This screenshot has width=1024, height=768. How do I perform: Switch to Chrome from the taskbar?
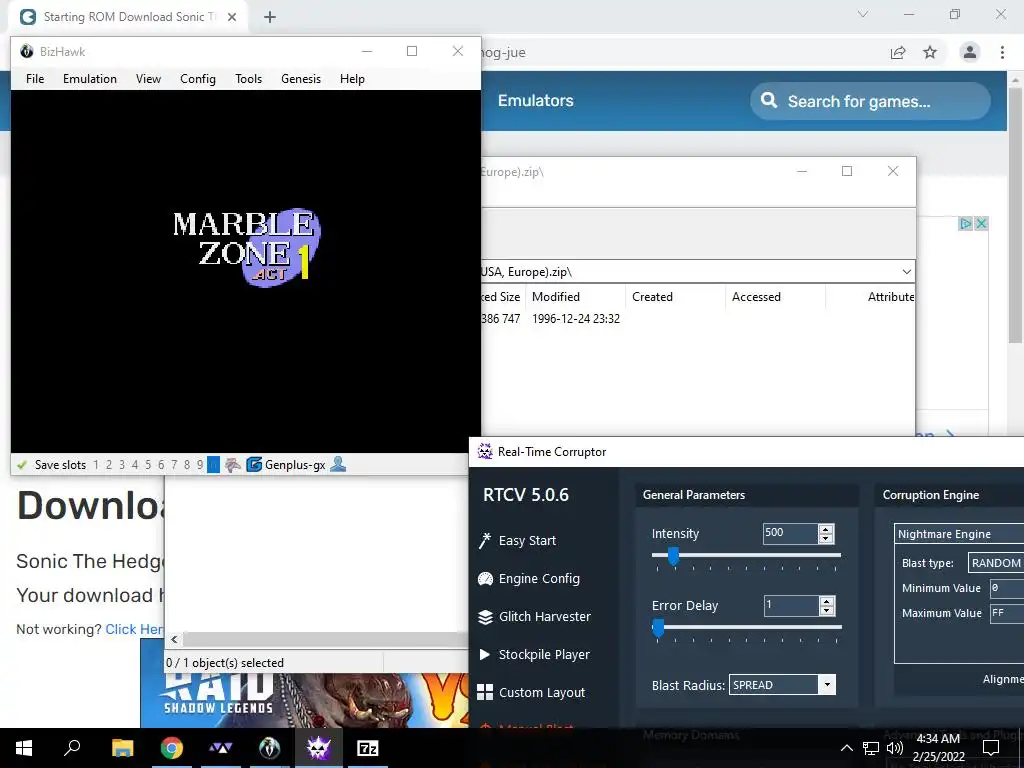click(x=172, y=748)
